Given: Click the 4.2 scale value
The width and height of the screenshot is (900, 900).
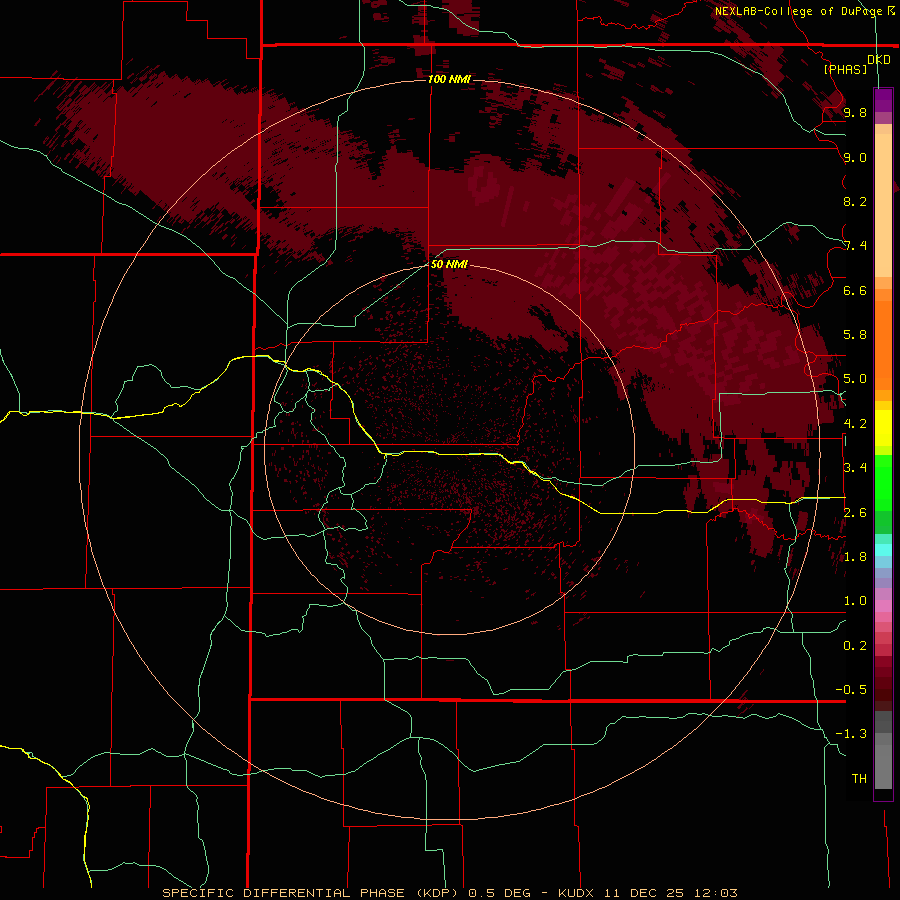Looking at the screenshot, I should pyautogui.click(x=855, y=424).
